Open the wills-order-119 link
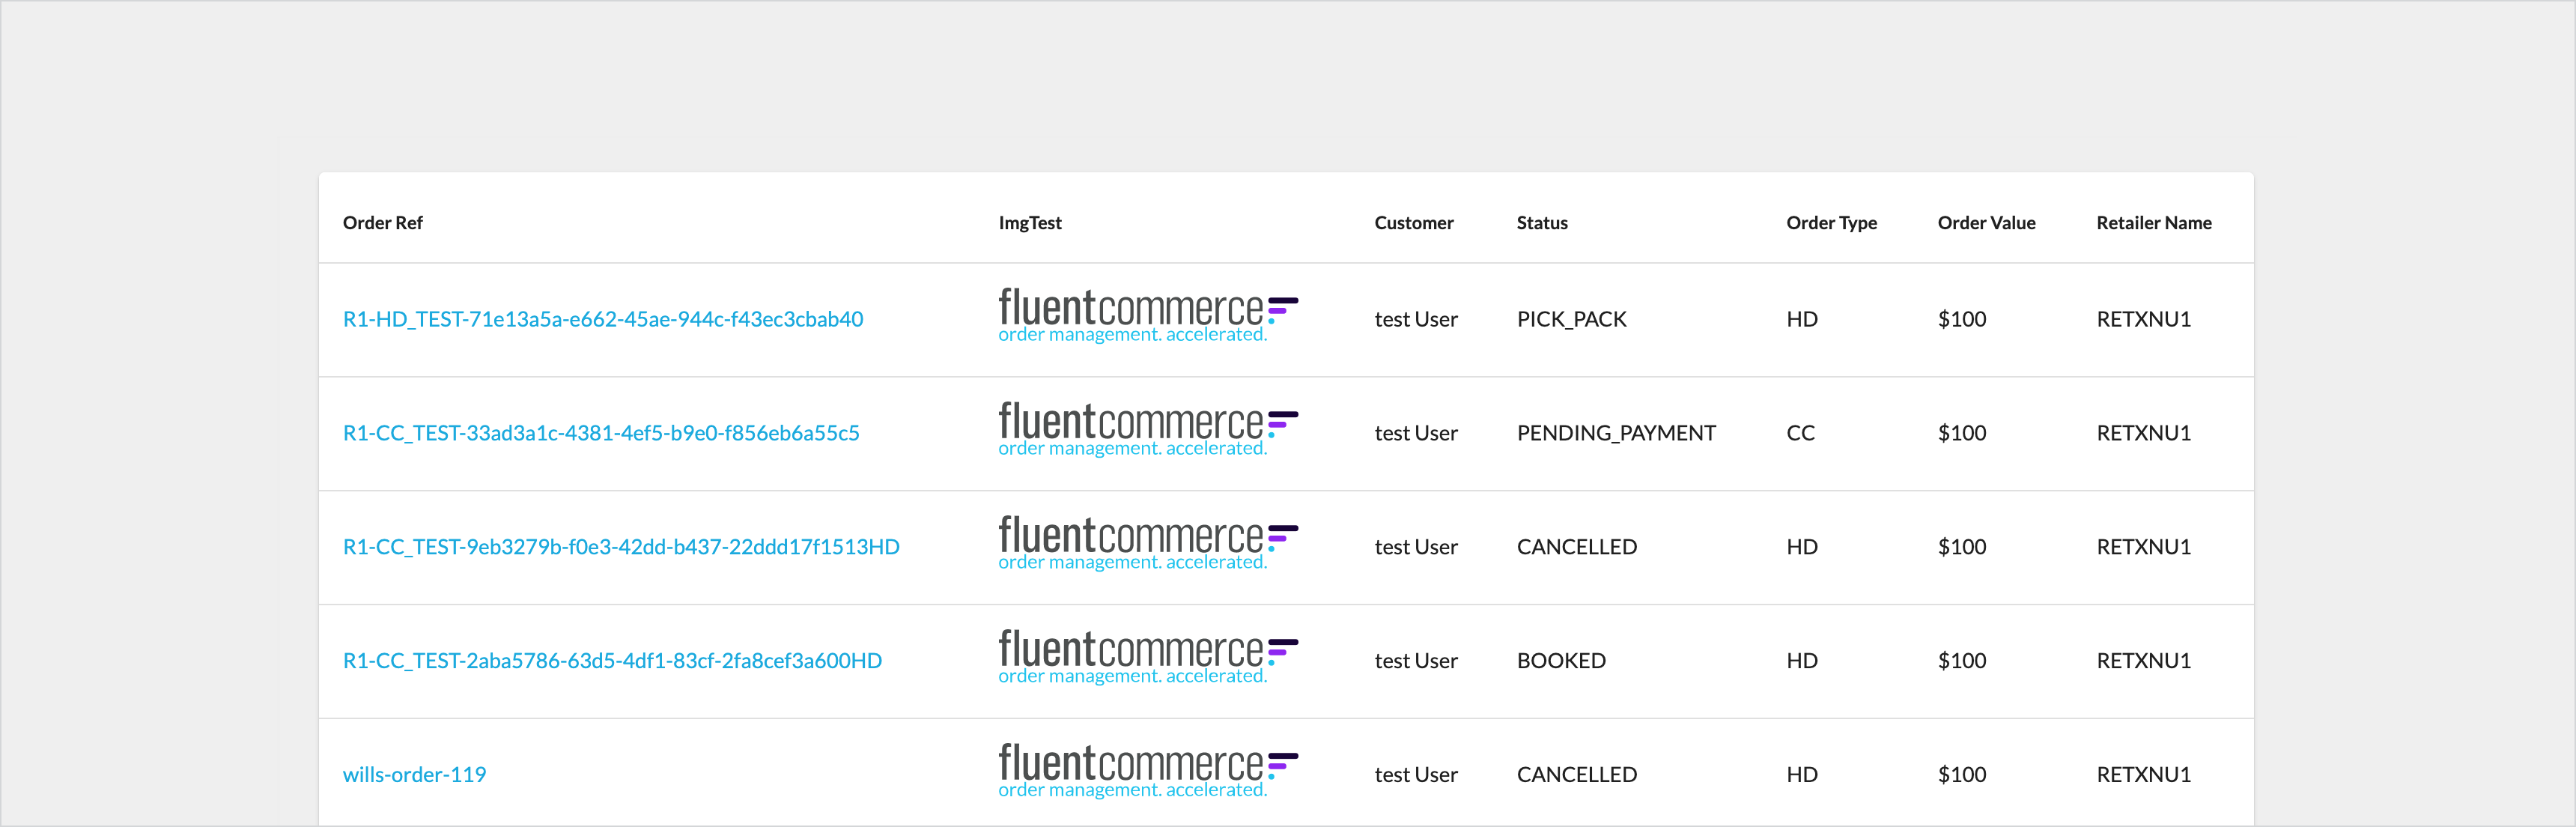The width and height of the screenshot is (2576, 827). coord(414,775)
